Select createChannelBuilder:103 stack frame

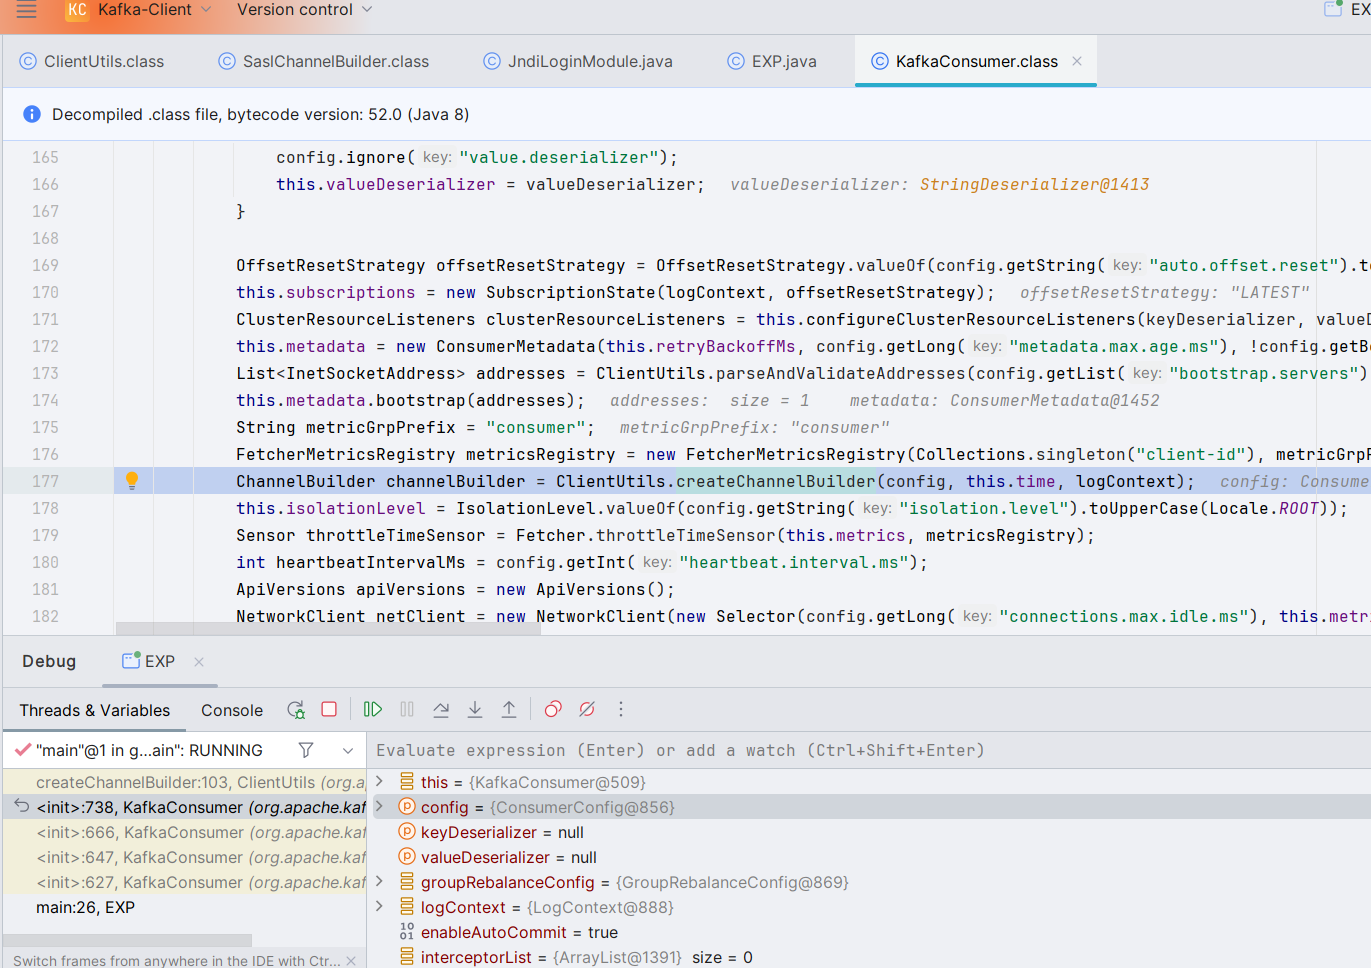coord(185,782)
